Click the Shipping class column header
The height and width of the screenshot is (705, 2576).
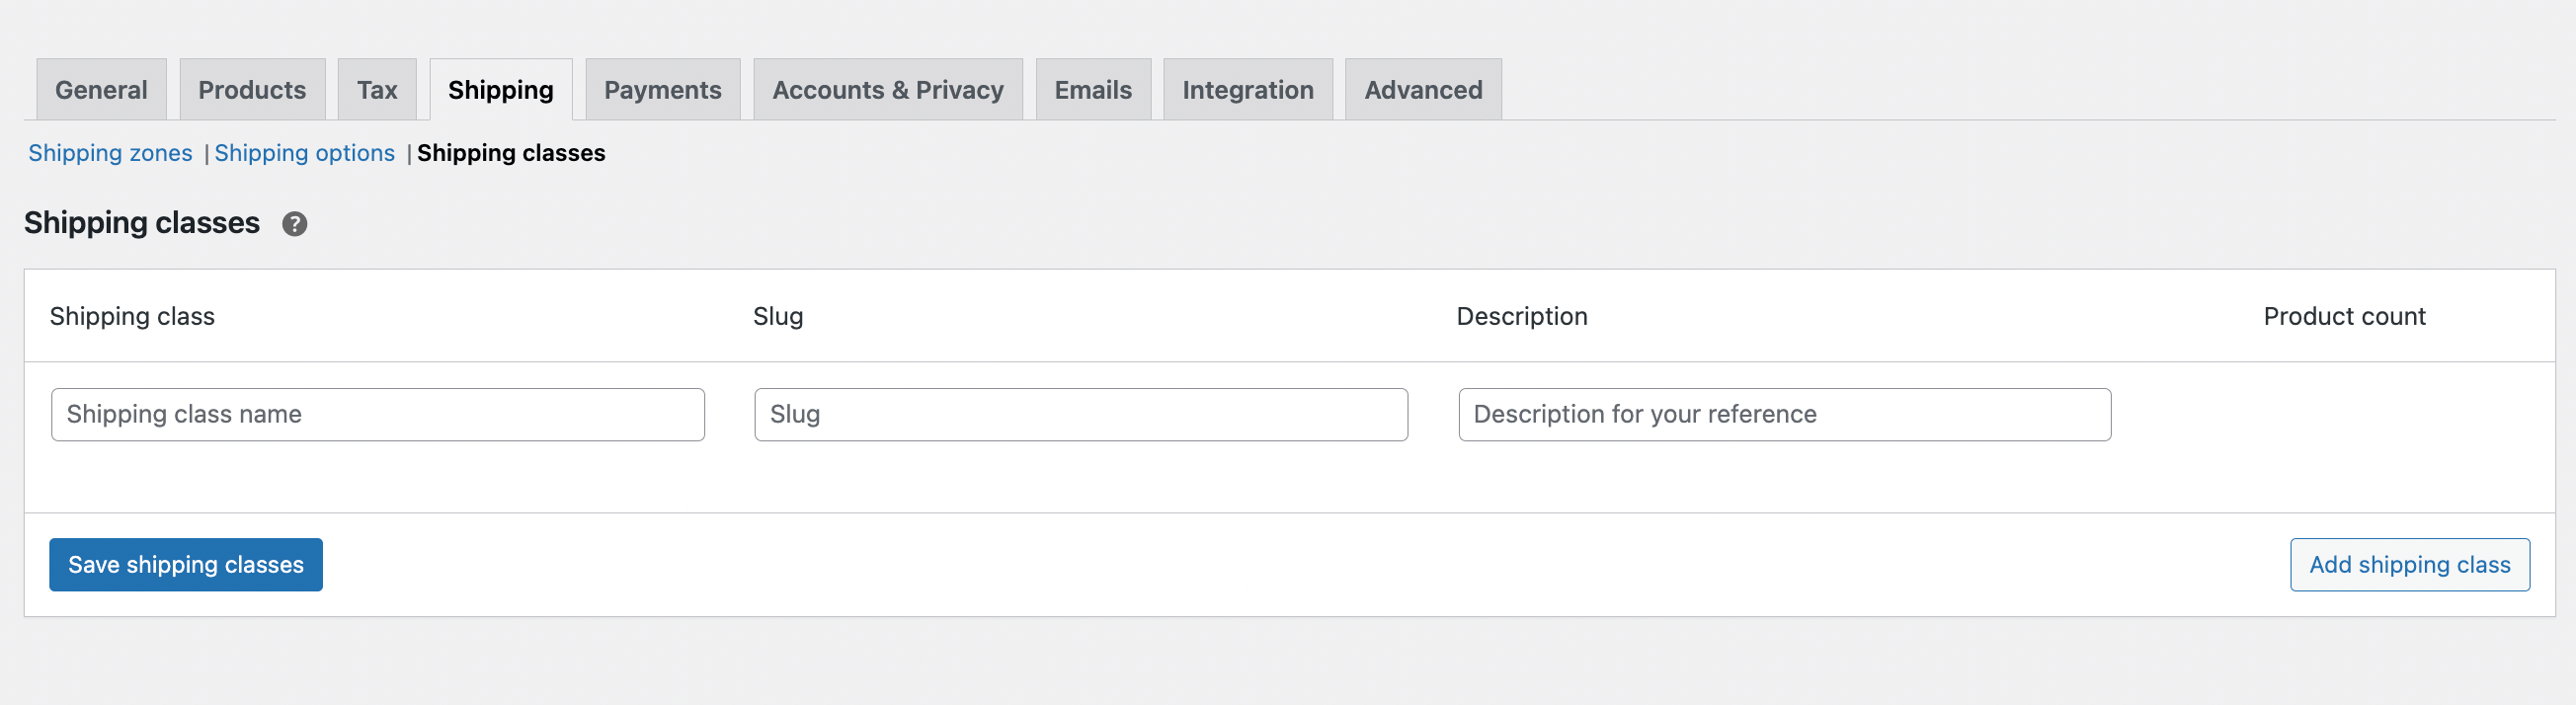pos(132,316)
